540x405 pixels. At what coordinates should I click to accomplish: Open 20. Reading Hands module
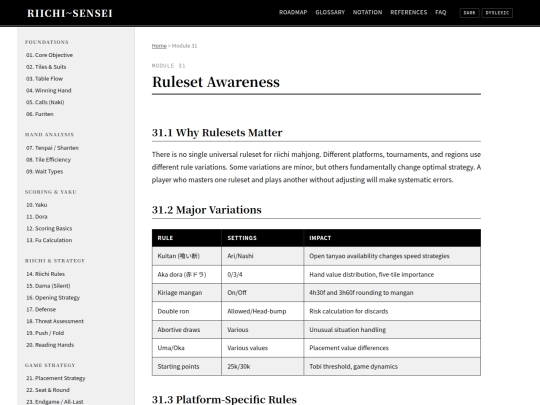coord(50,345)
